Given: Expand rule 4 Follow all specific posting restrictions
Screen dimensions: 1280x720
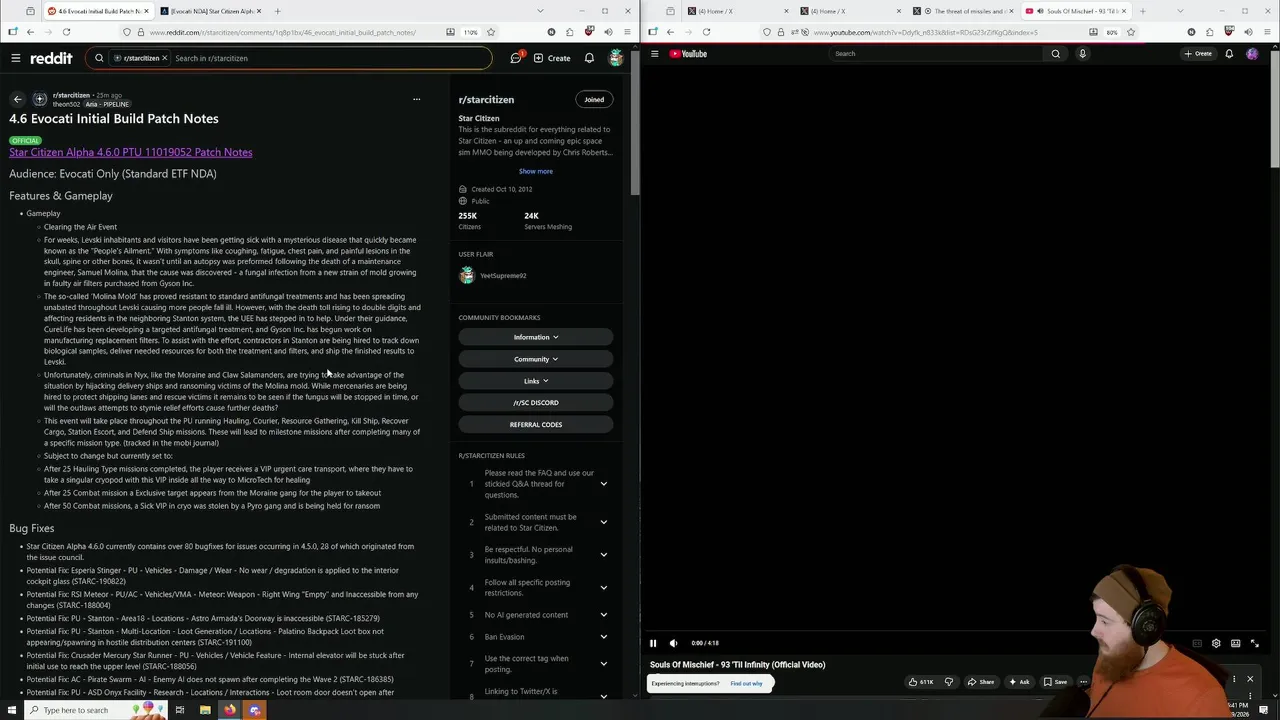Looking at the screenshot, I should 603,588.
